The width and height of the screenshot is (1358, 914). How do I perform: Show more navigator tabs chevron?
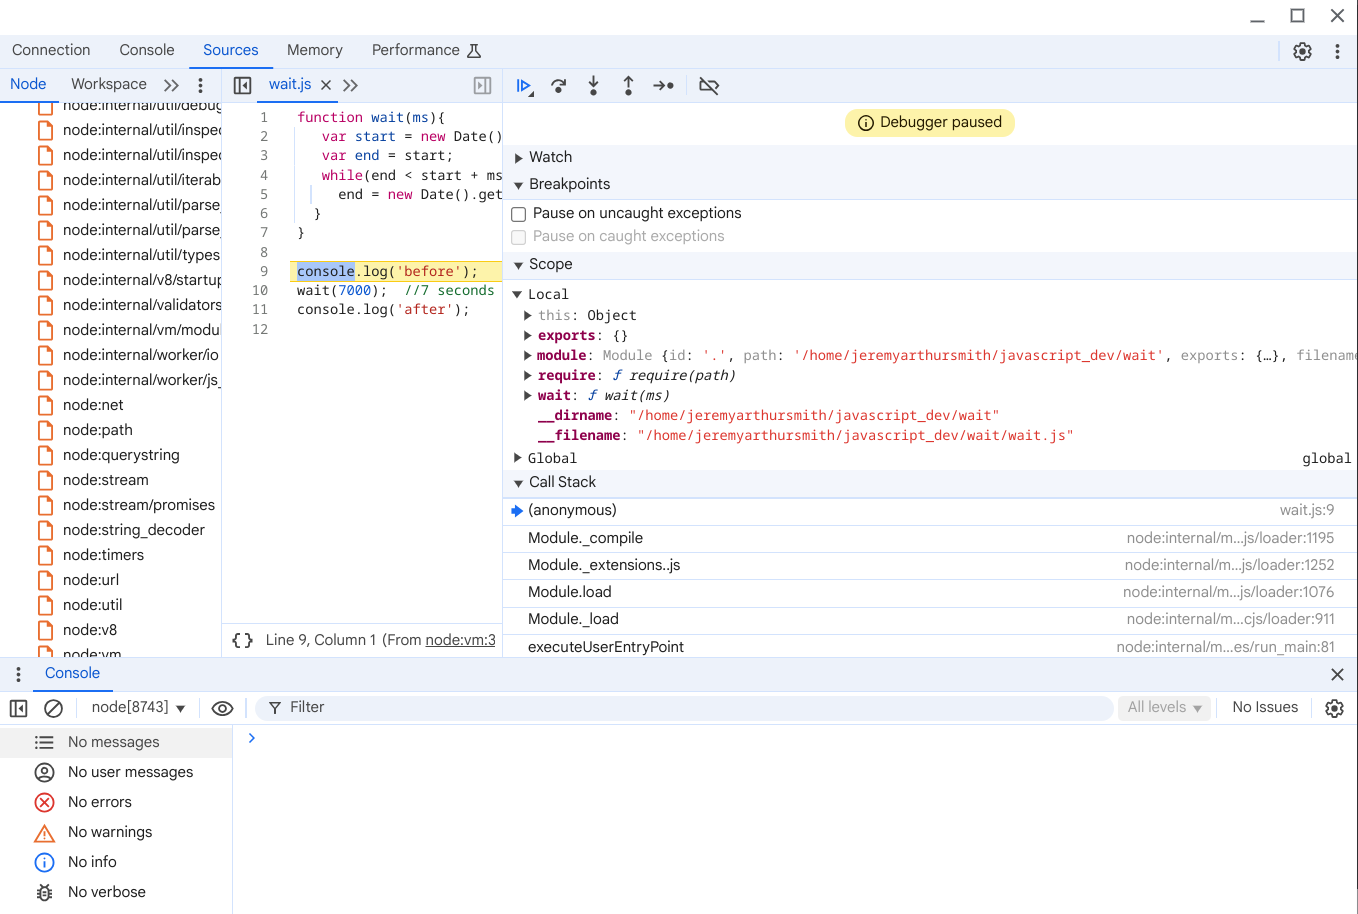pos(171,85)
